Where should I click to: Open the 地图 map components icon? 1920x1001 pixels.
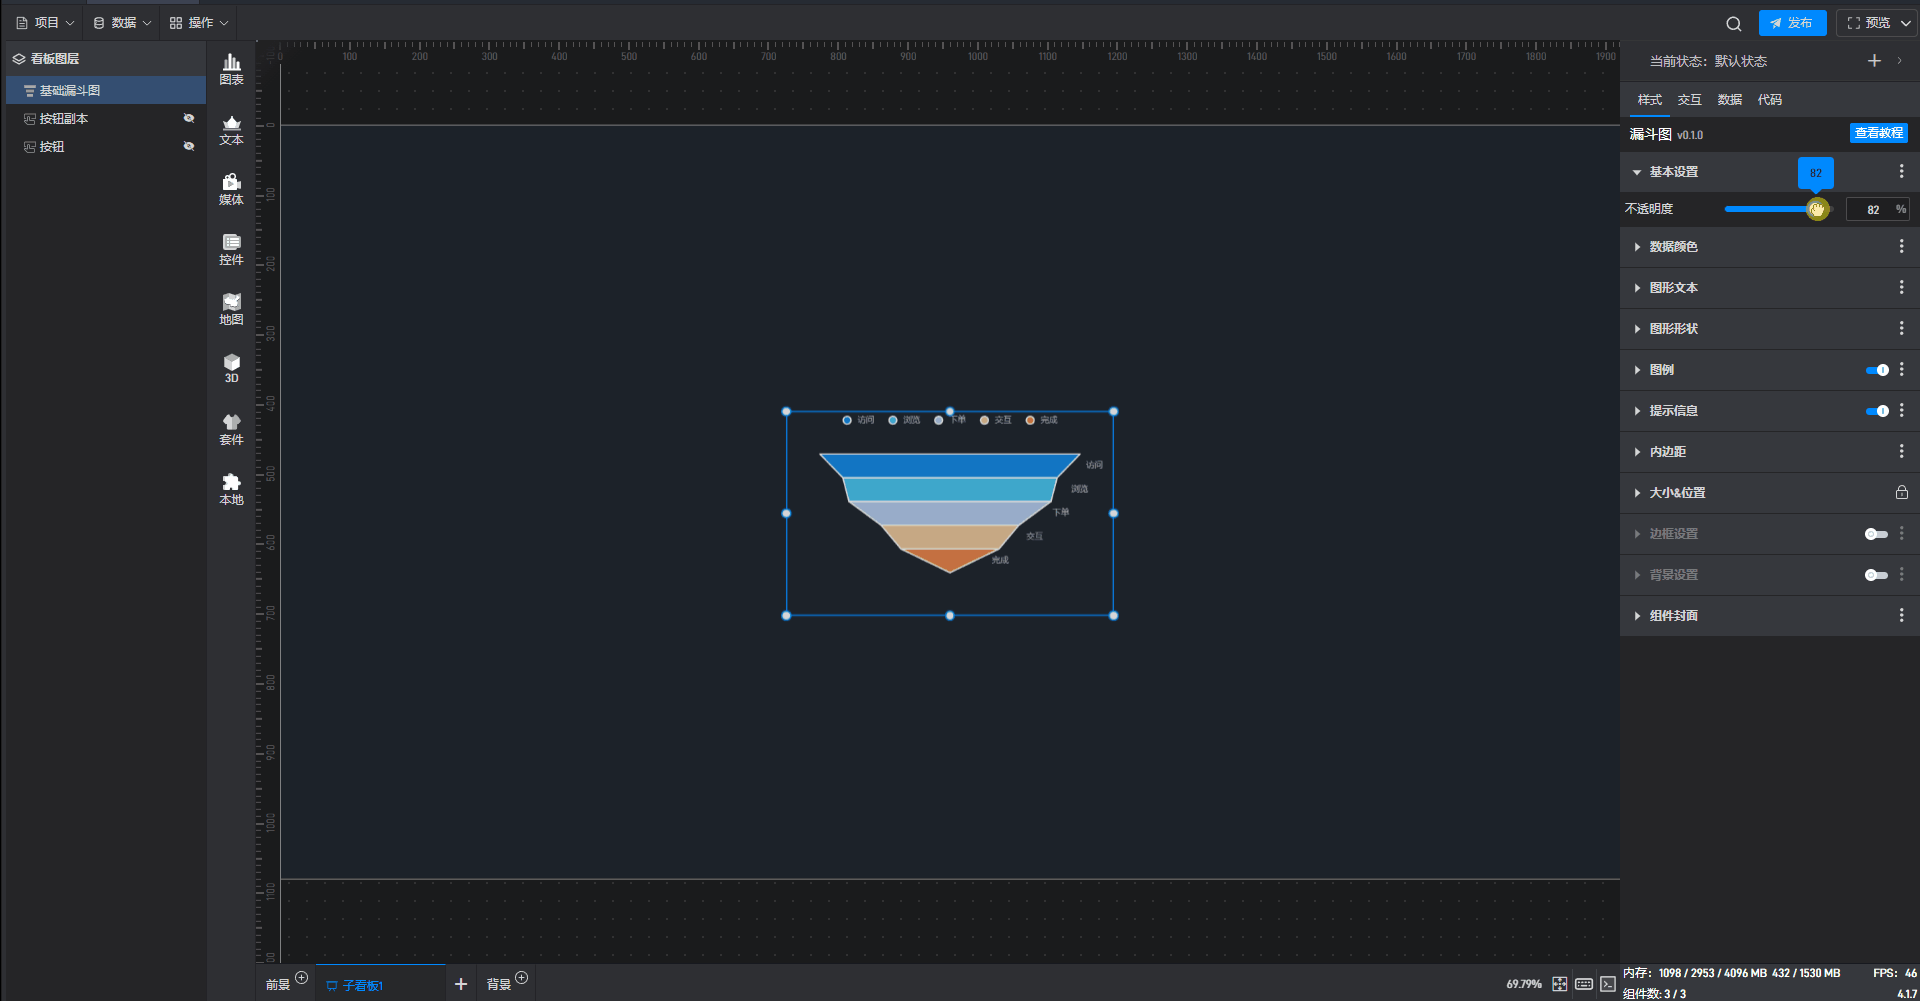pos(231,309)
